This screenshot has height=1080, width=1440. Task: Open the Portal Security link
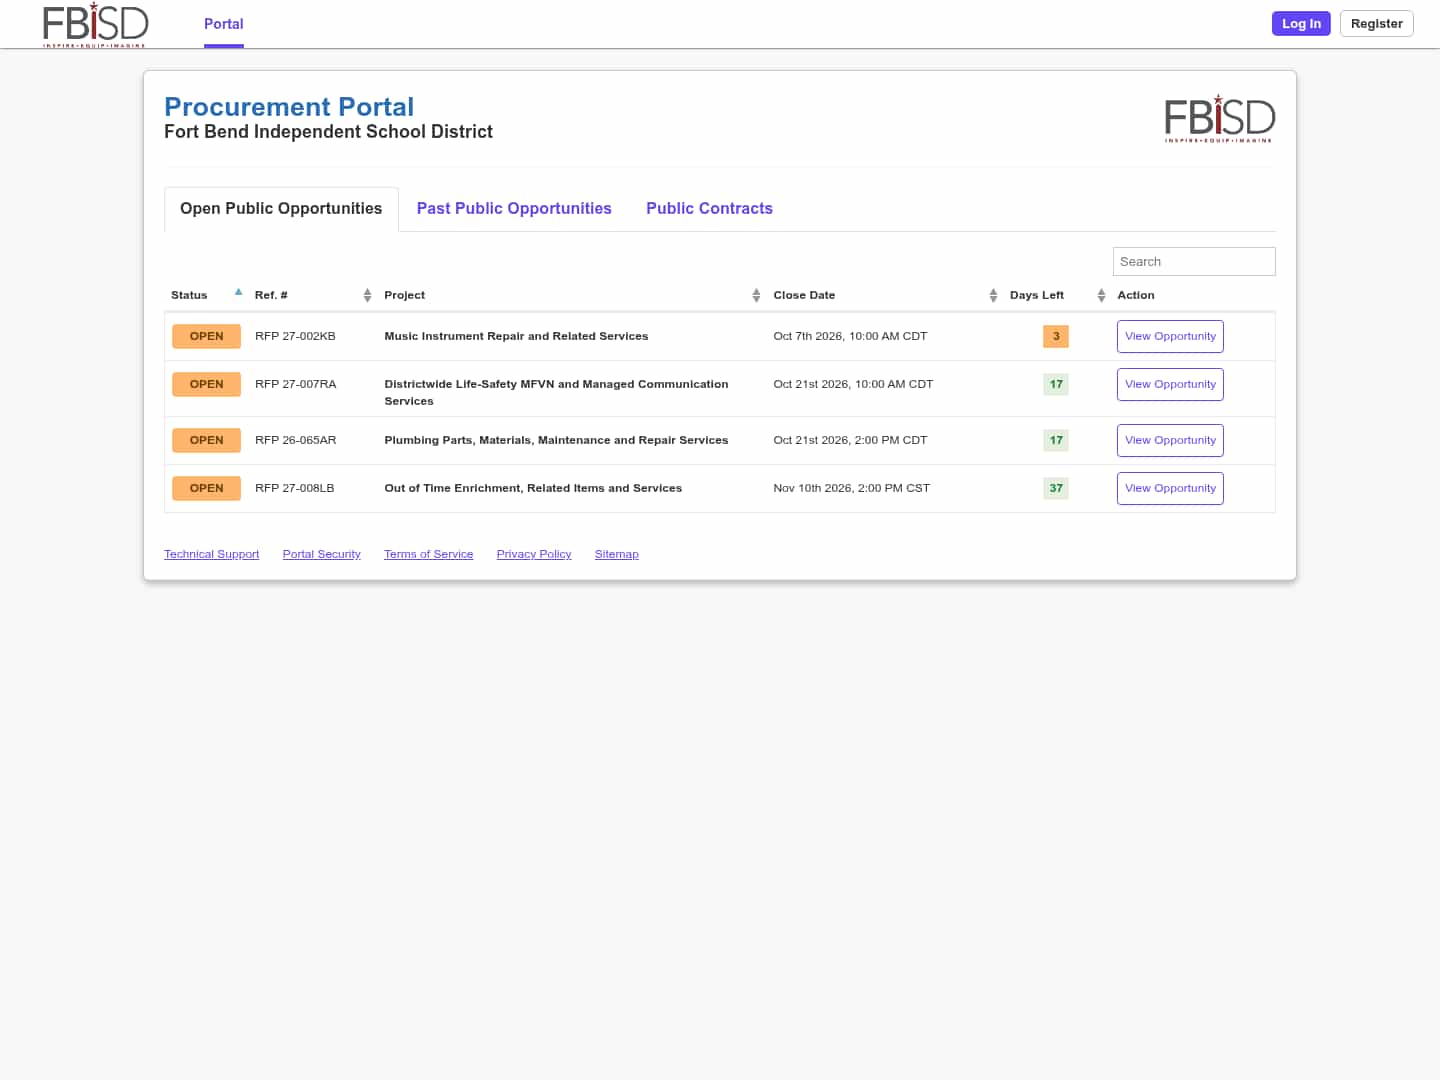click(321, 554)
